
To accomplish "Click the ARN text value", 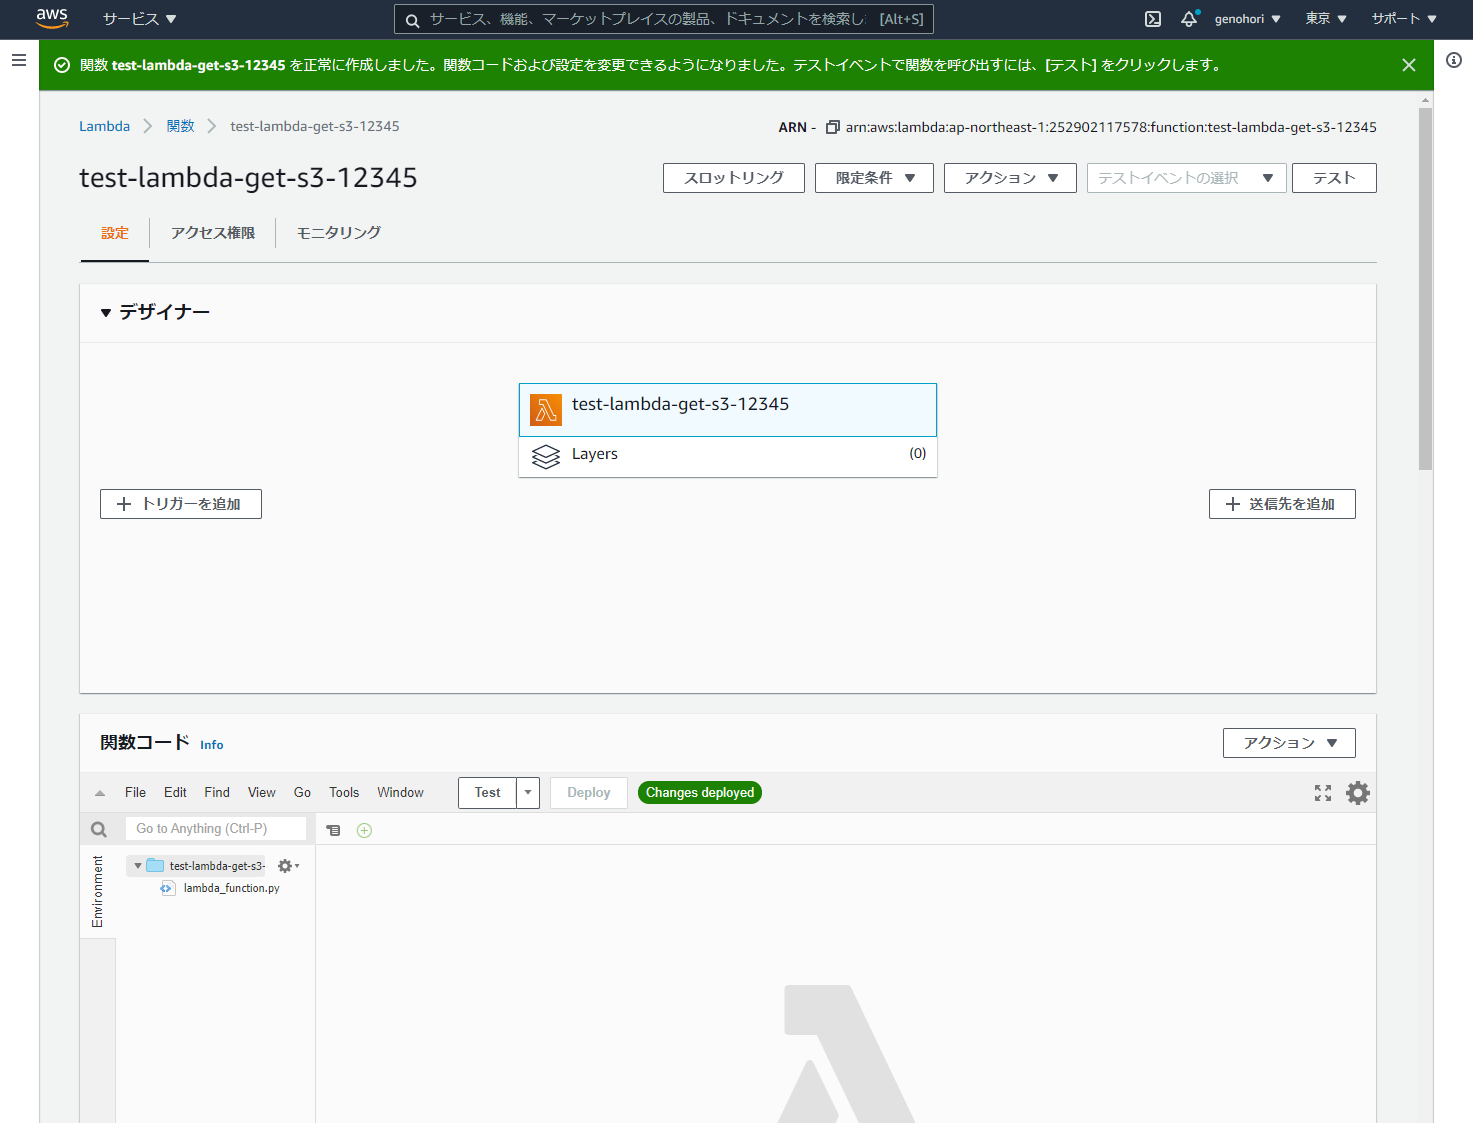I will pos(1111,127).
